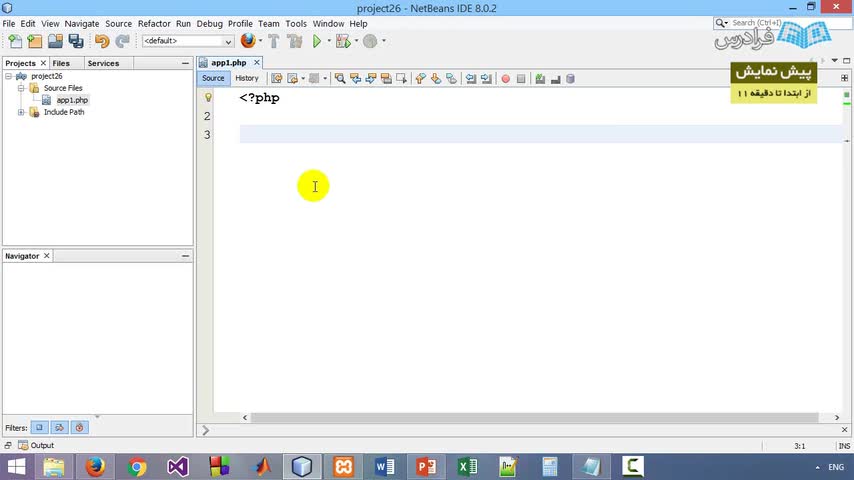The height and width of the screenshot is (480, 854).
Task: Click Next Bookmark icon
Action: pyautogui.click(x=436, y=78)
